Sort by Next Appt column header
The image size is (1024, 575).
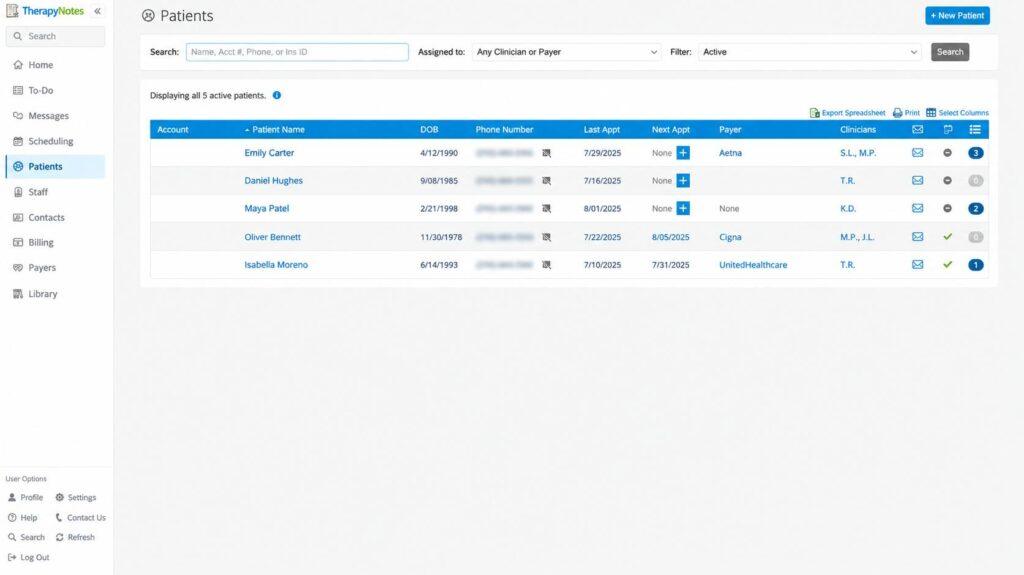click(671, 129)
